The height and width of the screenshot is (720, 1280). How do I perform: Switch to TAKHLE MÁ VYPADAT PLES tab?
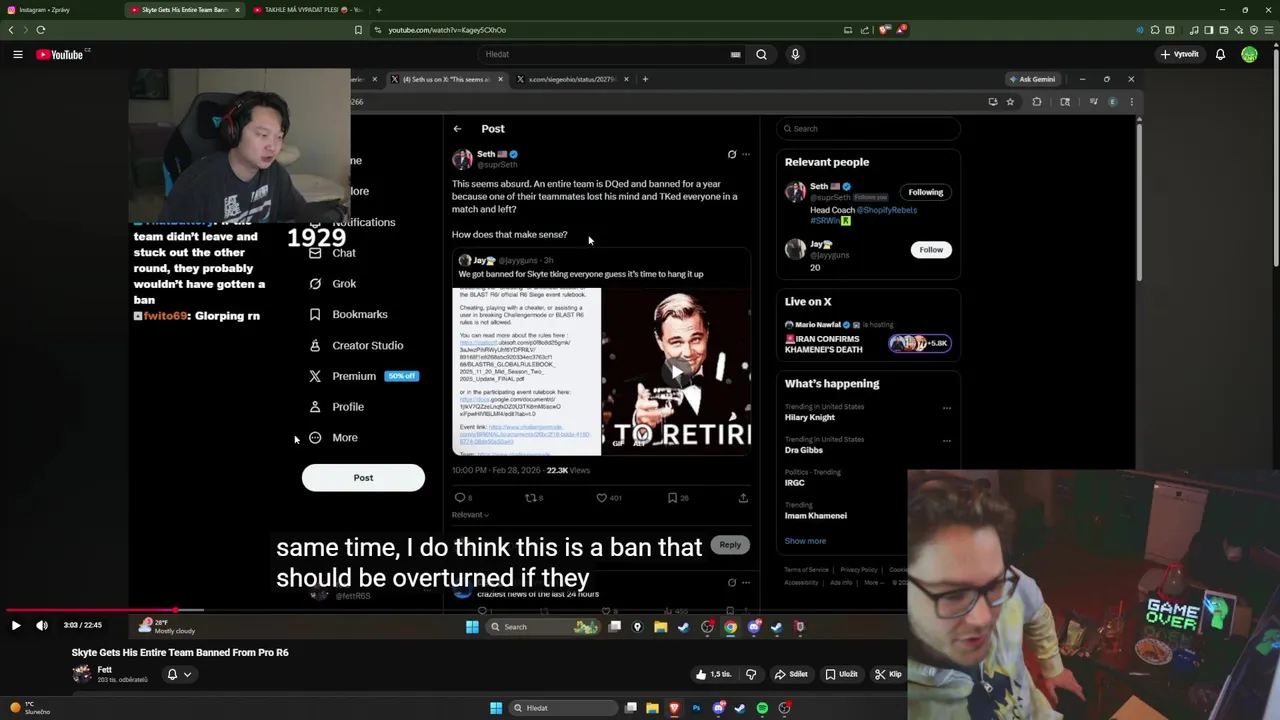pos(308,10)
